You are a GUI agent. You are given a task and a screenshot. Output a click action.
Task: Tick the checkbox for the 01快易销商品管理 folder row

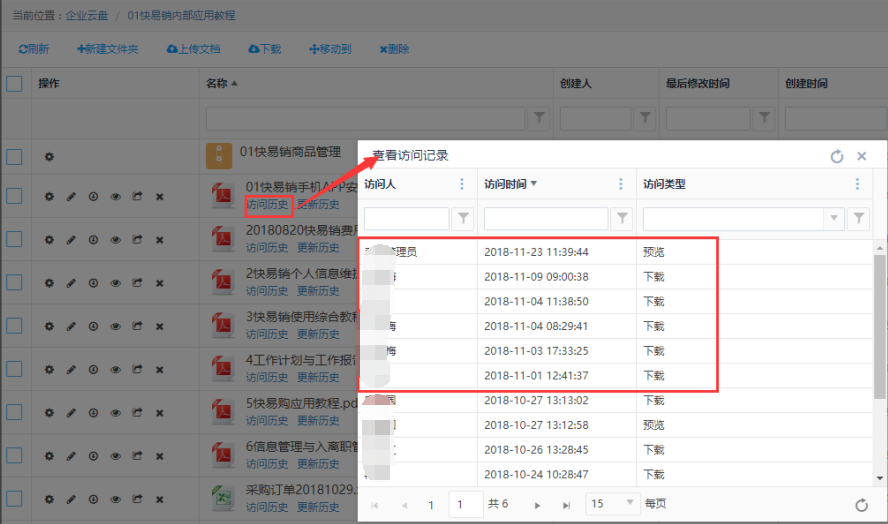(x=14, y=157)
